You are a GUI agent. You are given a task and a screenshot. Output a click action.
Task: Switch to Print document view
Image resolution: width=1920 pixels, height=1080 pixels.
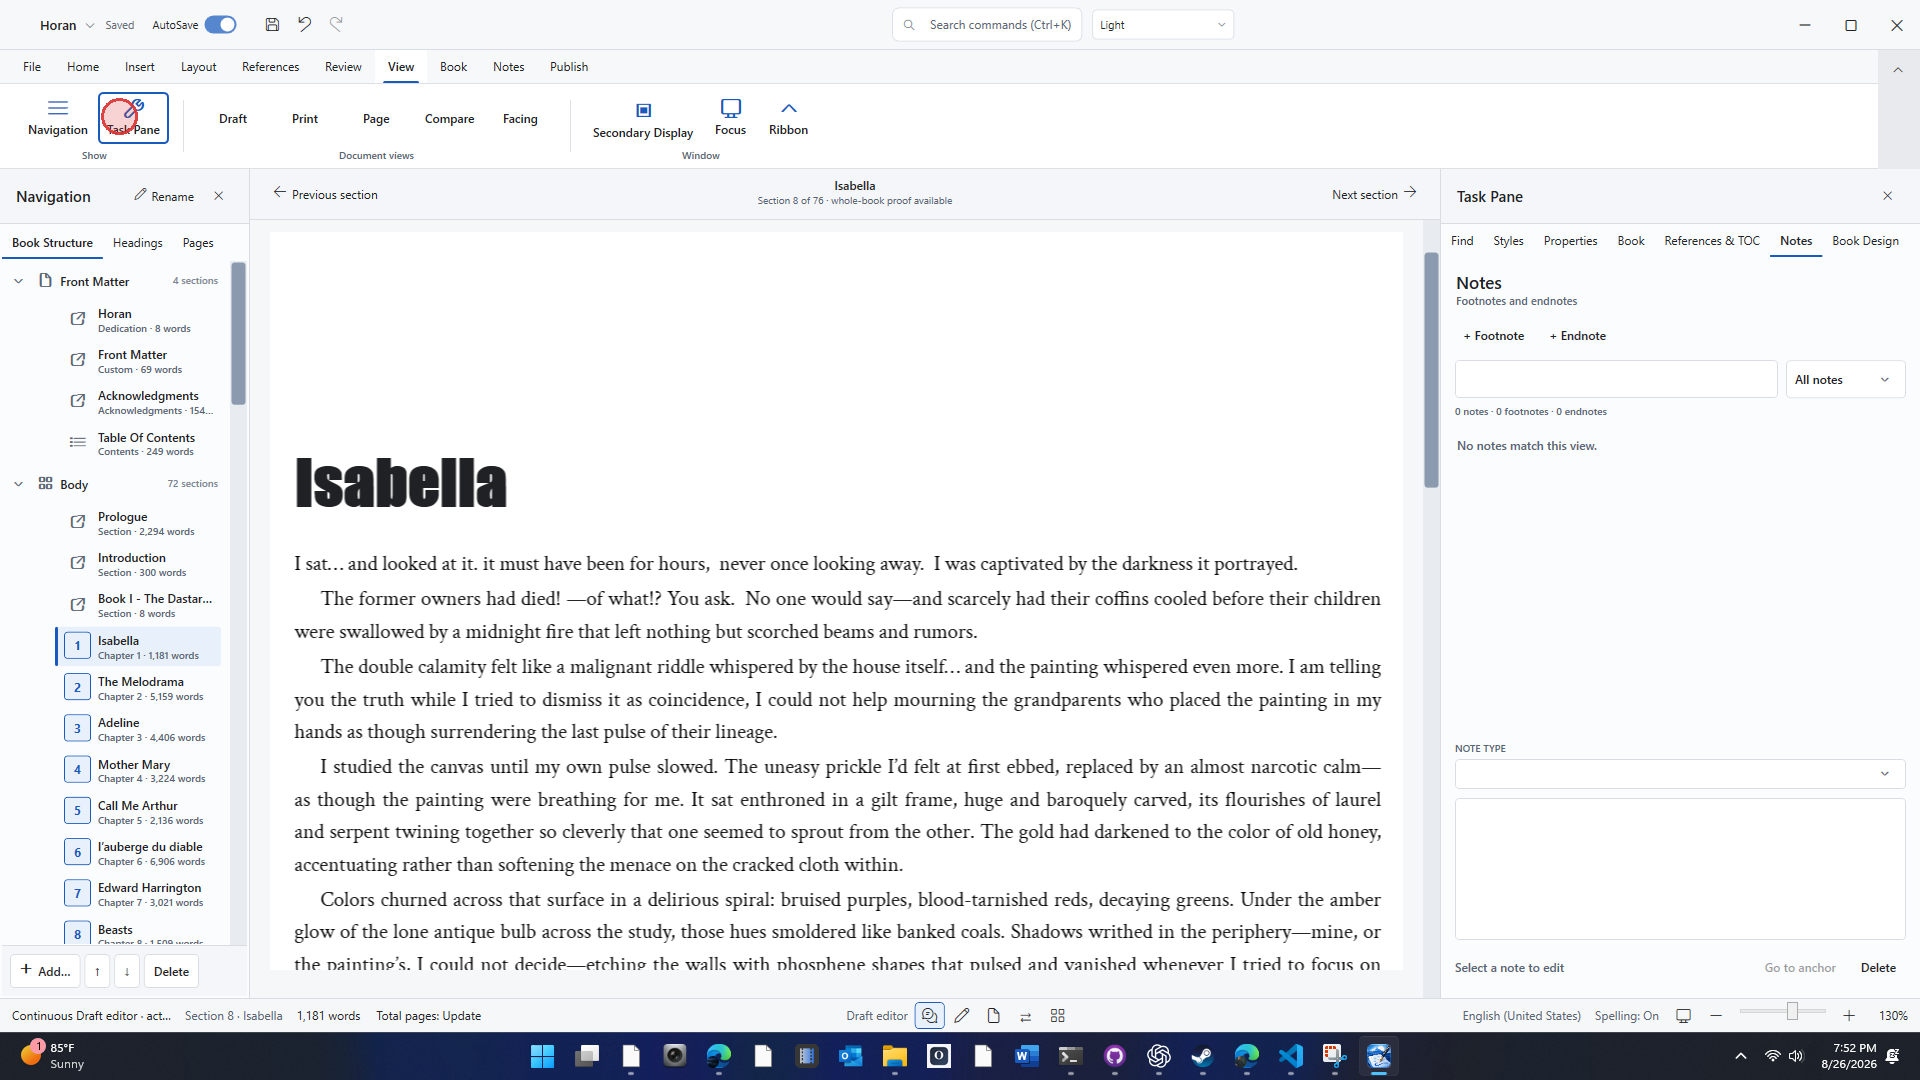click(305, 119)
